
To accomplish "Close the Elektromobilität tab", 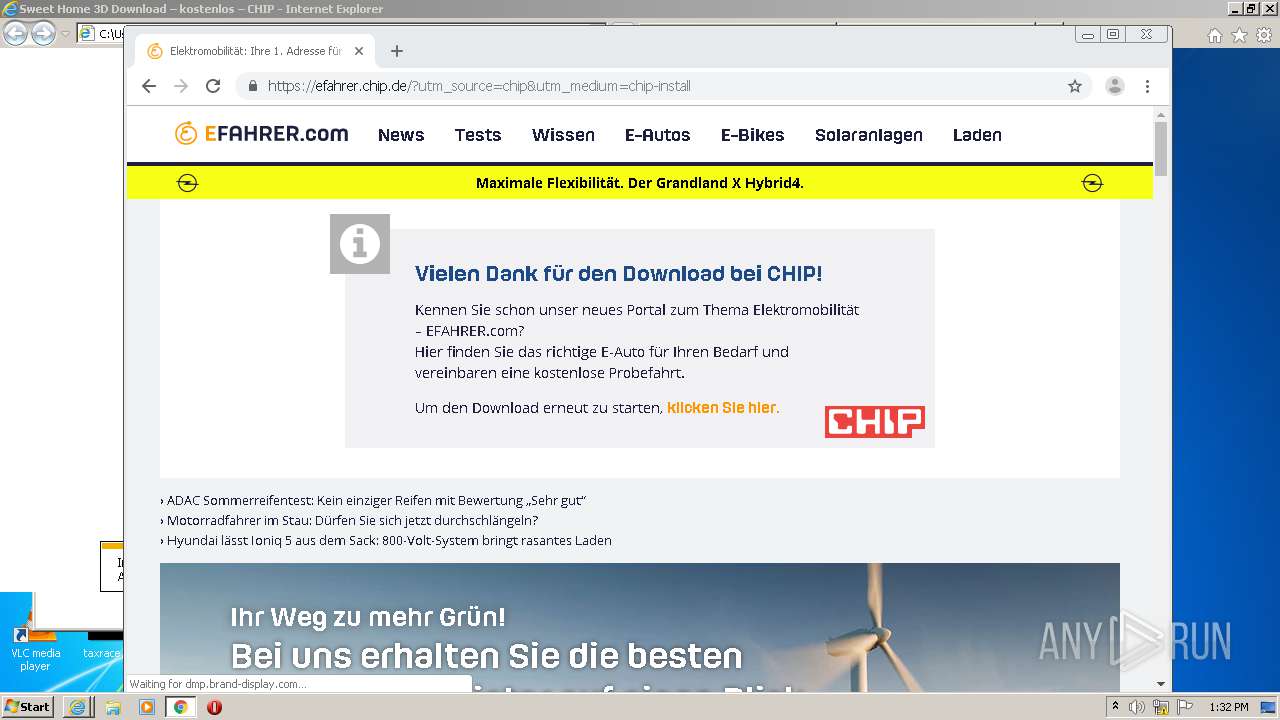I will [359, 51].
